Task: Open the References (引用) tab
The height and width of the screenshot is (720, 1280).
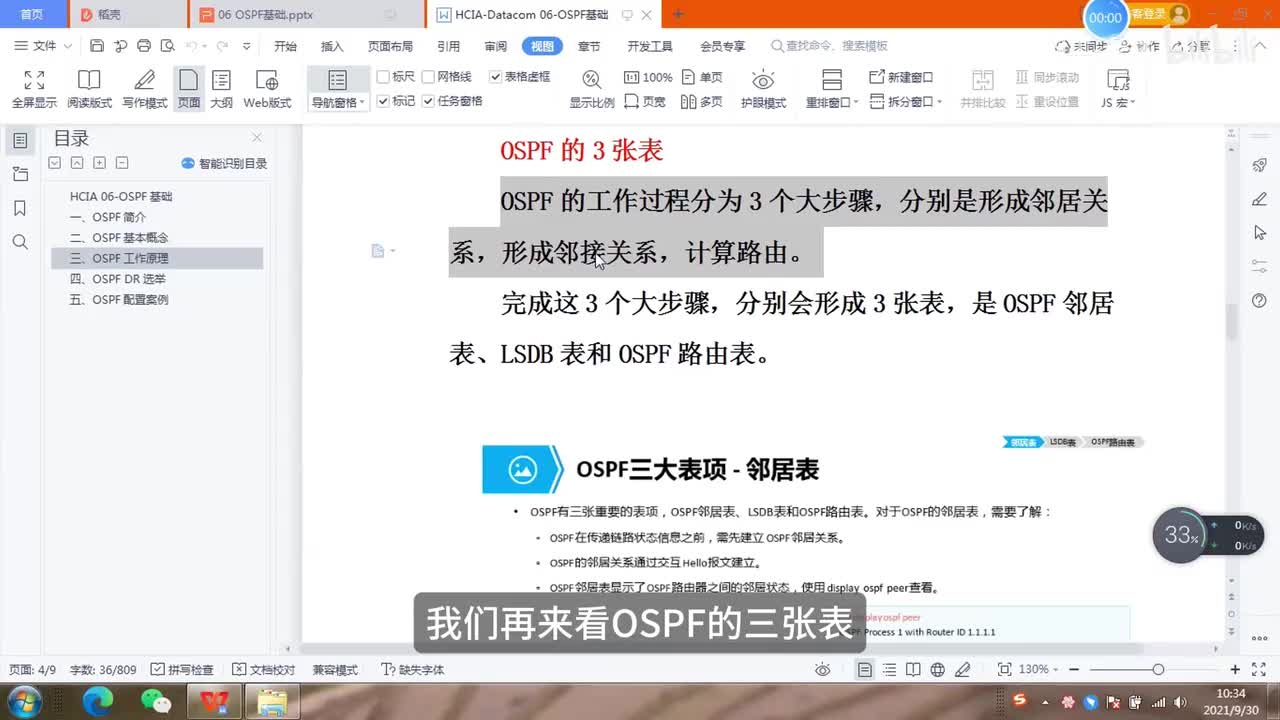Action: (448, 46)
